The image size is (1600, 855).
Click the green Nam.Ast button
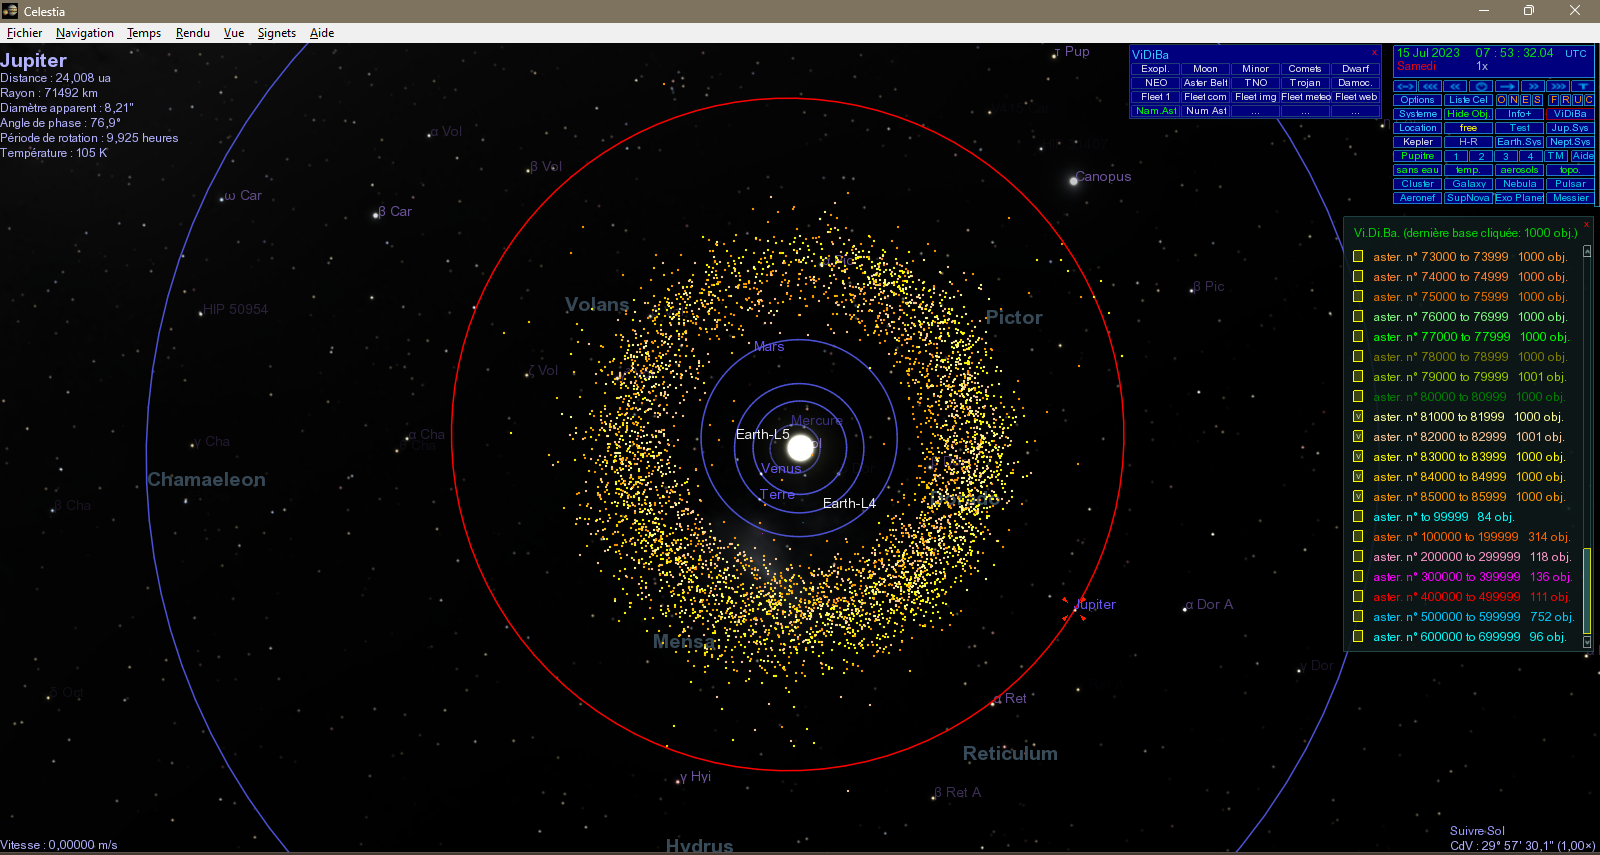click(x=1155, y=111)
